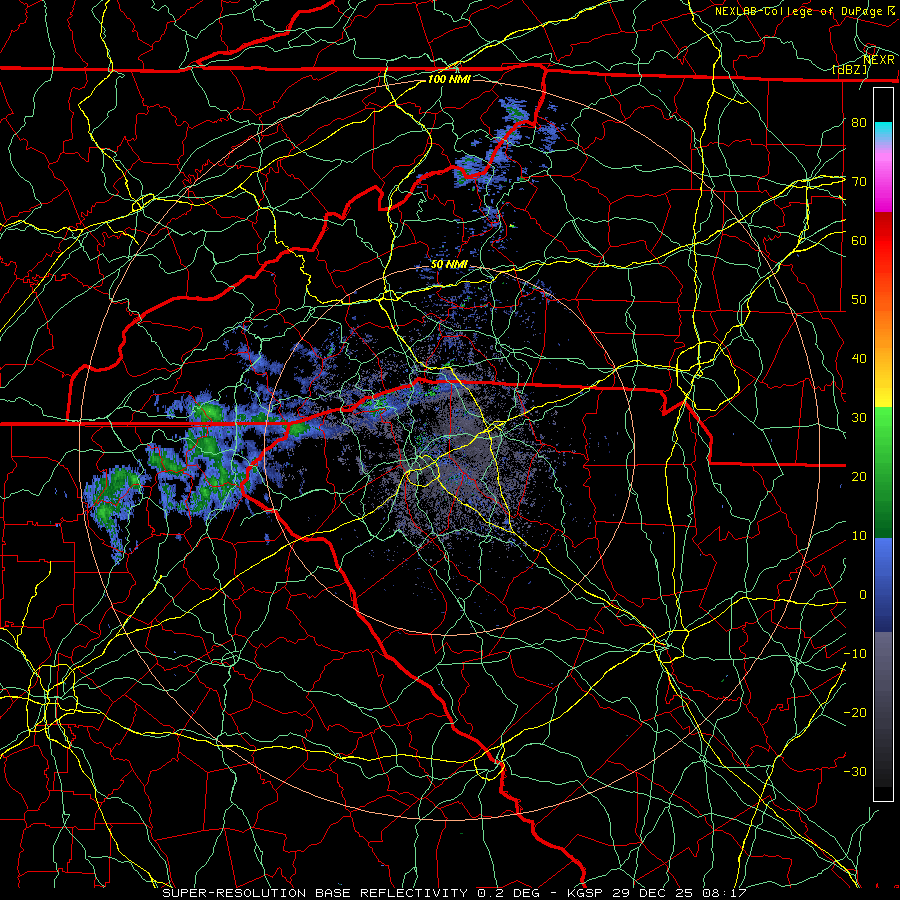This screenshot has height=900, width=900.
Task: Click the -30 value on the dBZ scale
Action: (855, 772)
